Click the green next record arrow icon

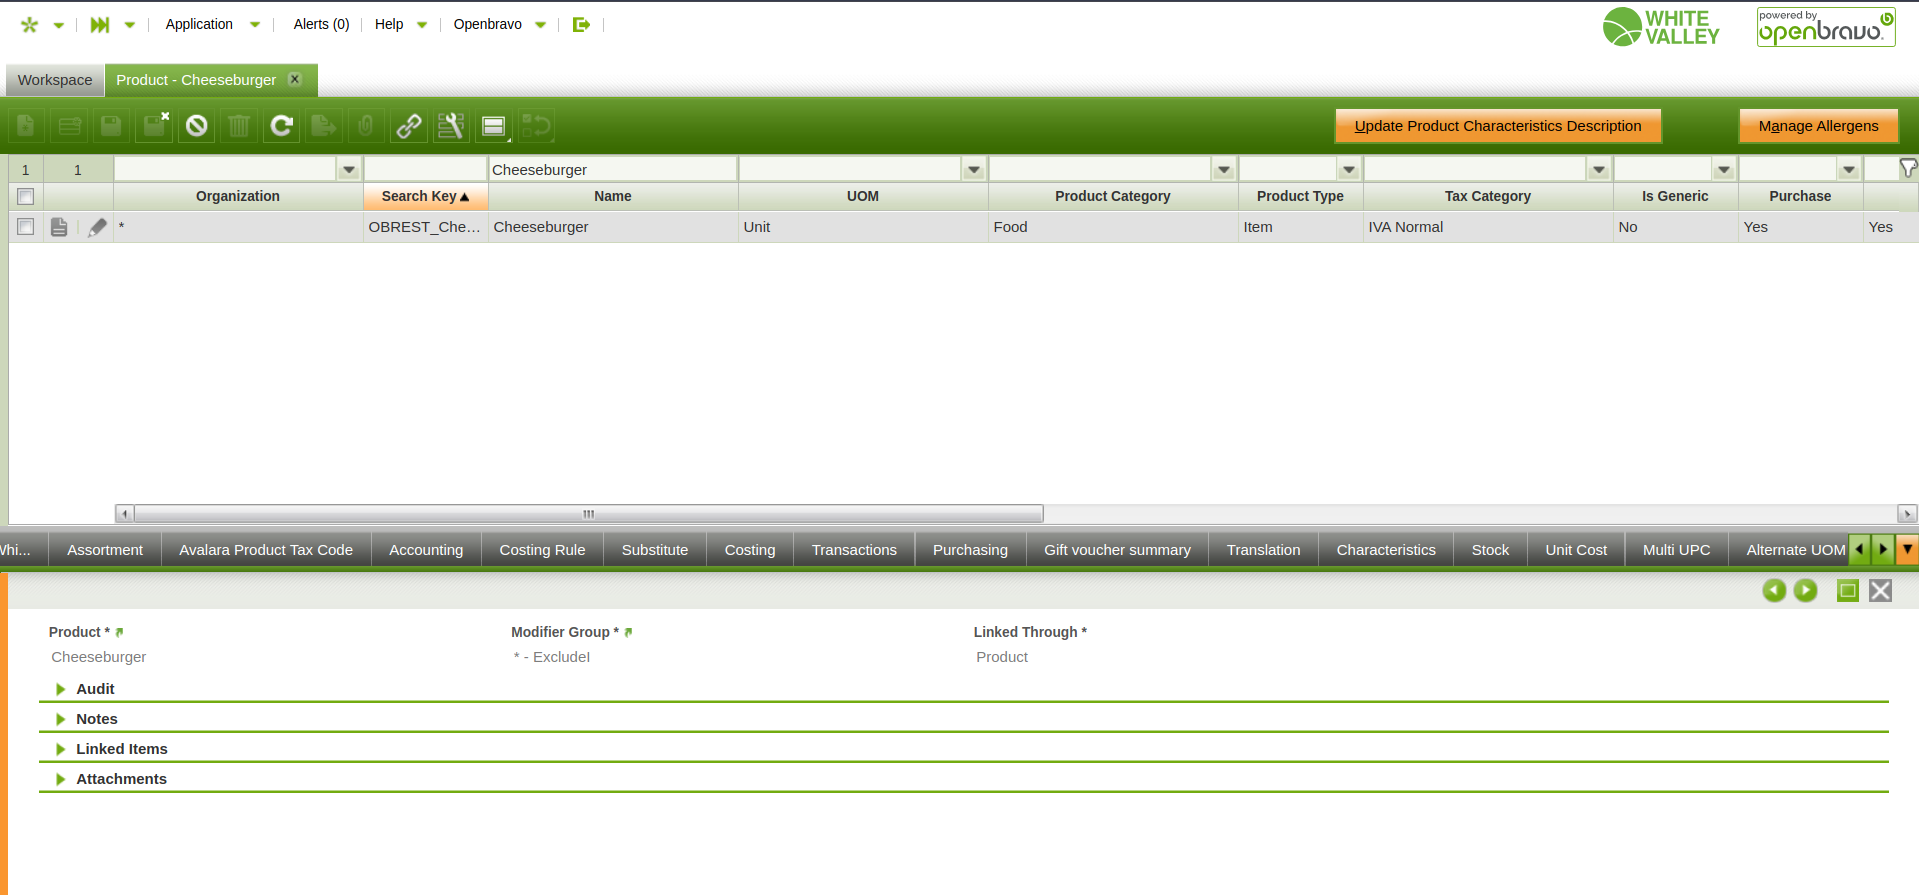click(x=1805, y=591)
